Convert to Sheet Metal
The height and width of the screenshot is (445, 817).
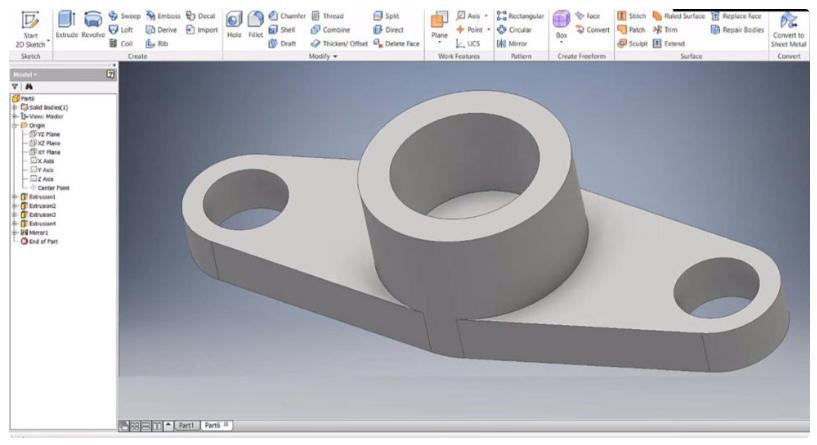click(x=789, y=30)
